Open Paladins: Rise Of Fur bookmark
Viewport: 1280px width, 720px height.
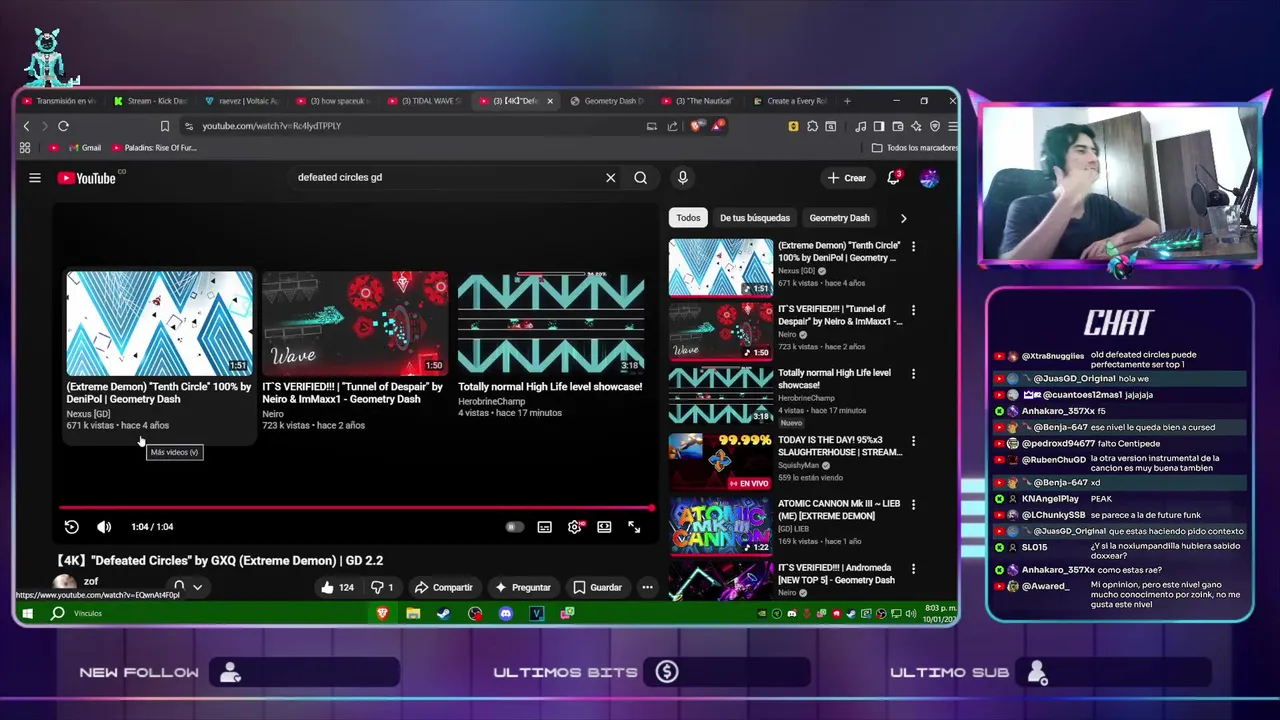coord(155,148)
